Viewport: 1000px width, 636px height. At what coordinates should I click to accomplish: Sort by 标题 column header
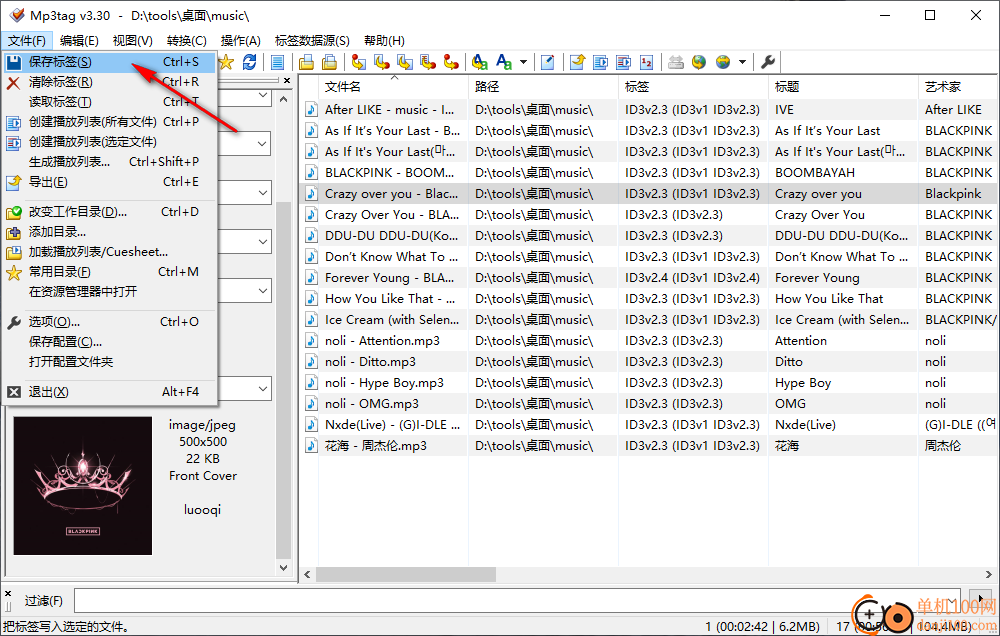[842, 86]
